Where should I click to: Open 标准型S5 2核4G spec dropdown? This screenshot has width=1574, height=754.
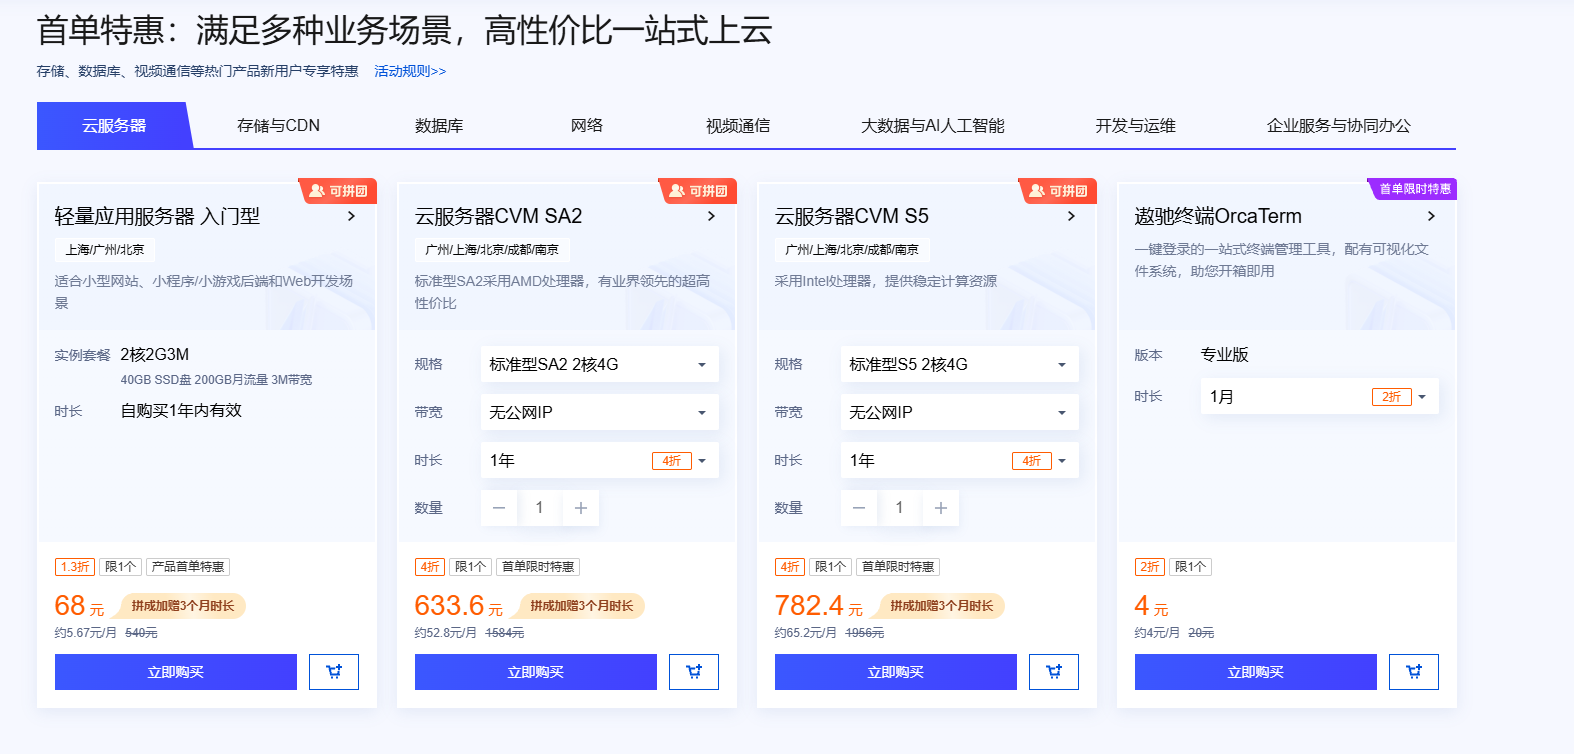click(x=960, y=364)
